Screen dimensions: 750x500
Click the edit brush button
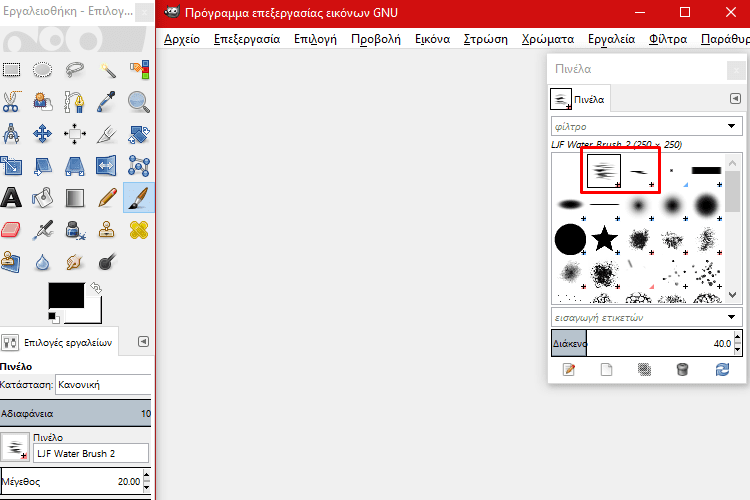pos(569,369)
